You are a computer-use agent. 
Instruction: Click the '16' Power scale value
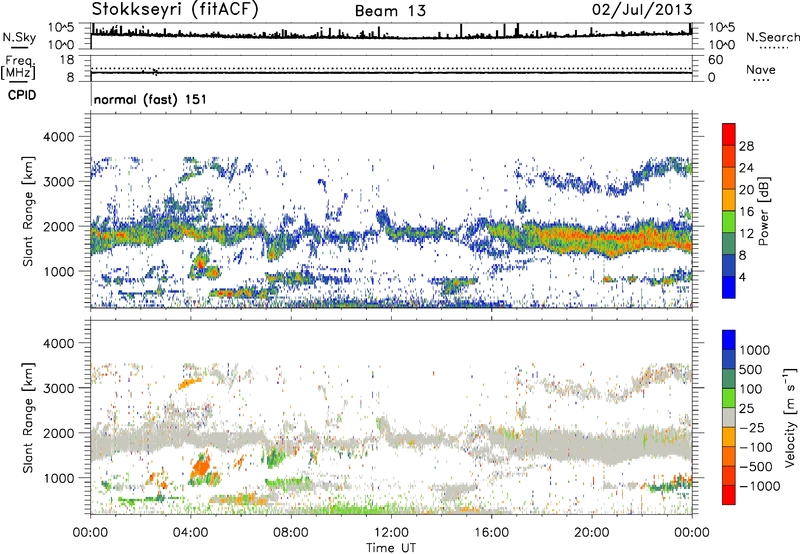(x=746, y=212)
